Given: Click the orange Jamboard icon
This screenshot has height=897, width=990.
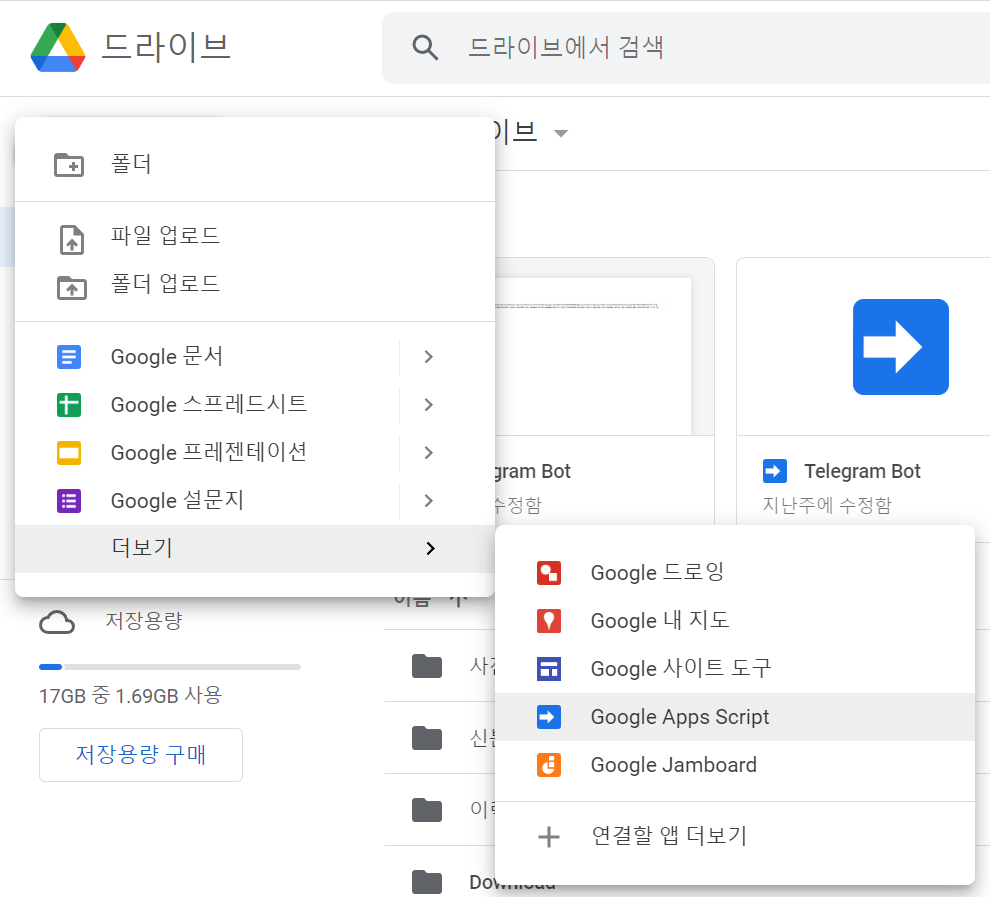Looking at the screenshot, I should [x=549, y=765].
